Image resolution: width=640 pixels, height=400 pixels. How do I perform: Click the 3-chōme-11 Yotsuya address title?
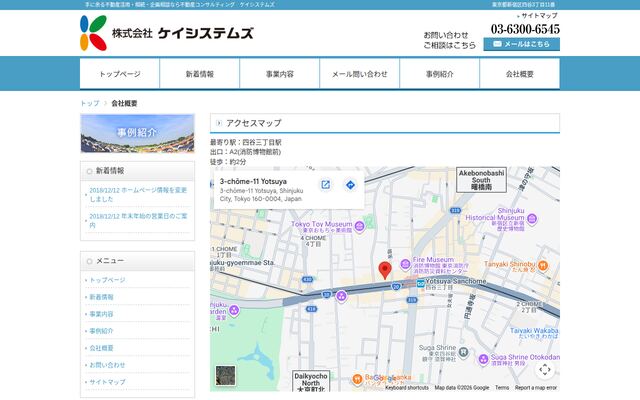(x=253, y=181)
